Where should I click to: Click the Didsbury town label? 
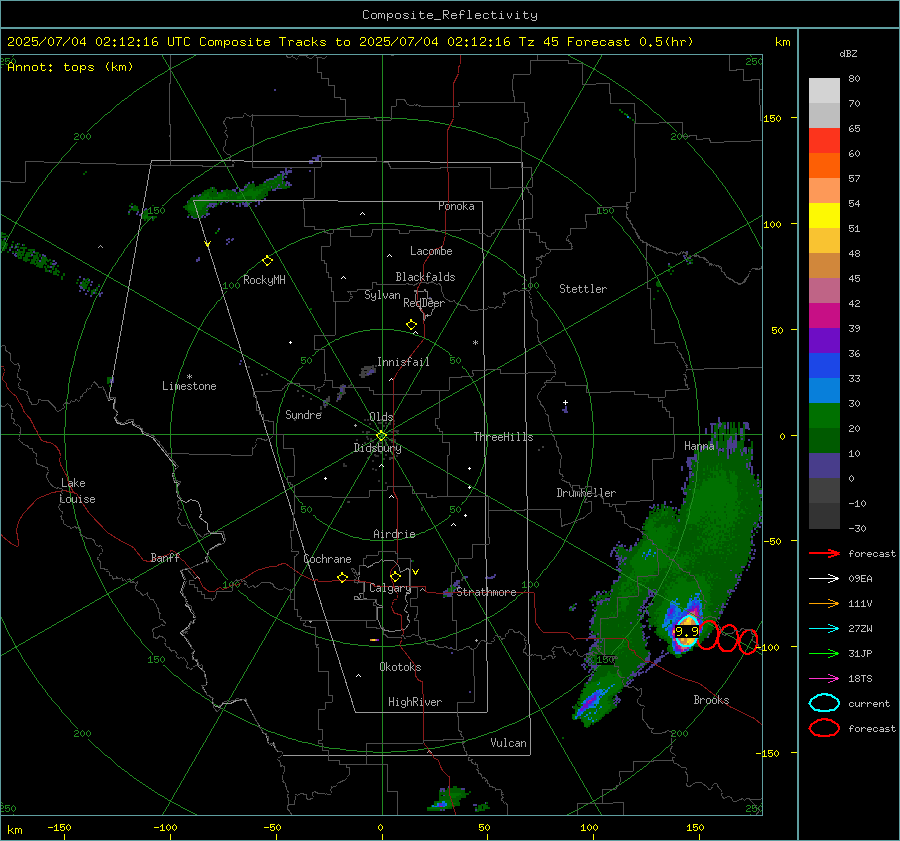377,448
